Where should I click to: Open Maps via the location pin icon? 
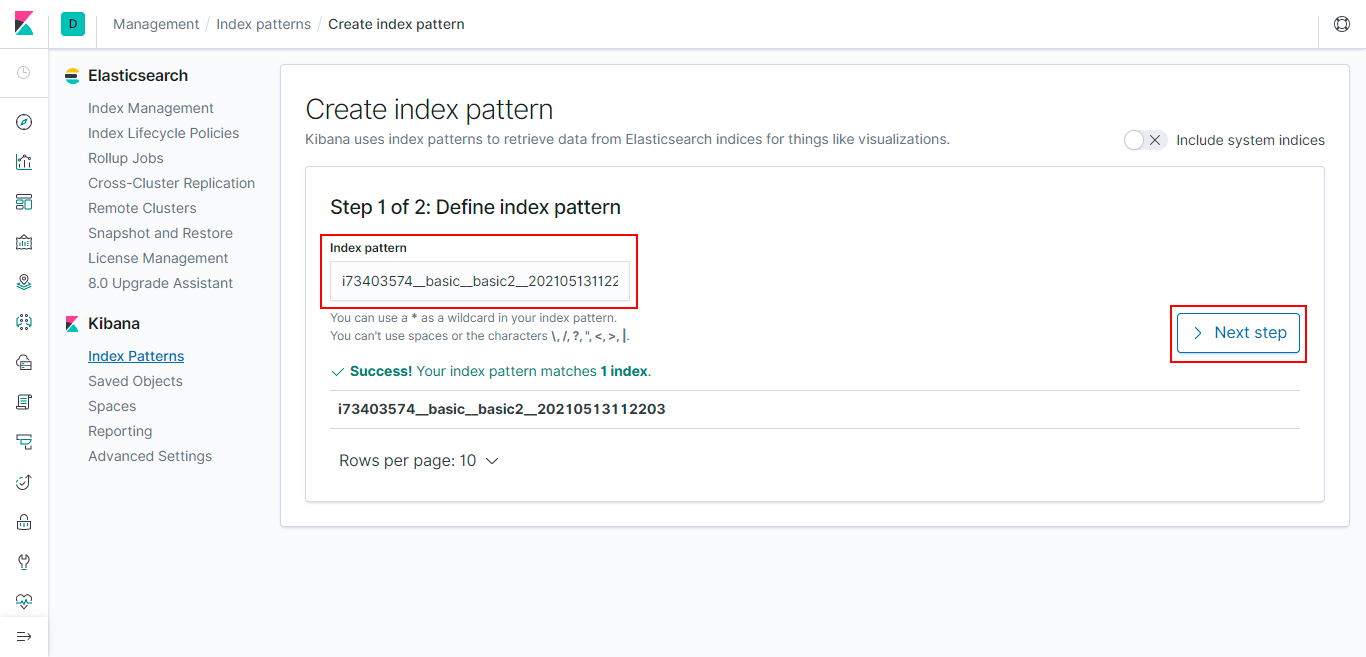[x=24, y=282]
